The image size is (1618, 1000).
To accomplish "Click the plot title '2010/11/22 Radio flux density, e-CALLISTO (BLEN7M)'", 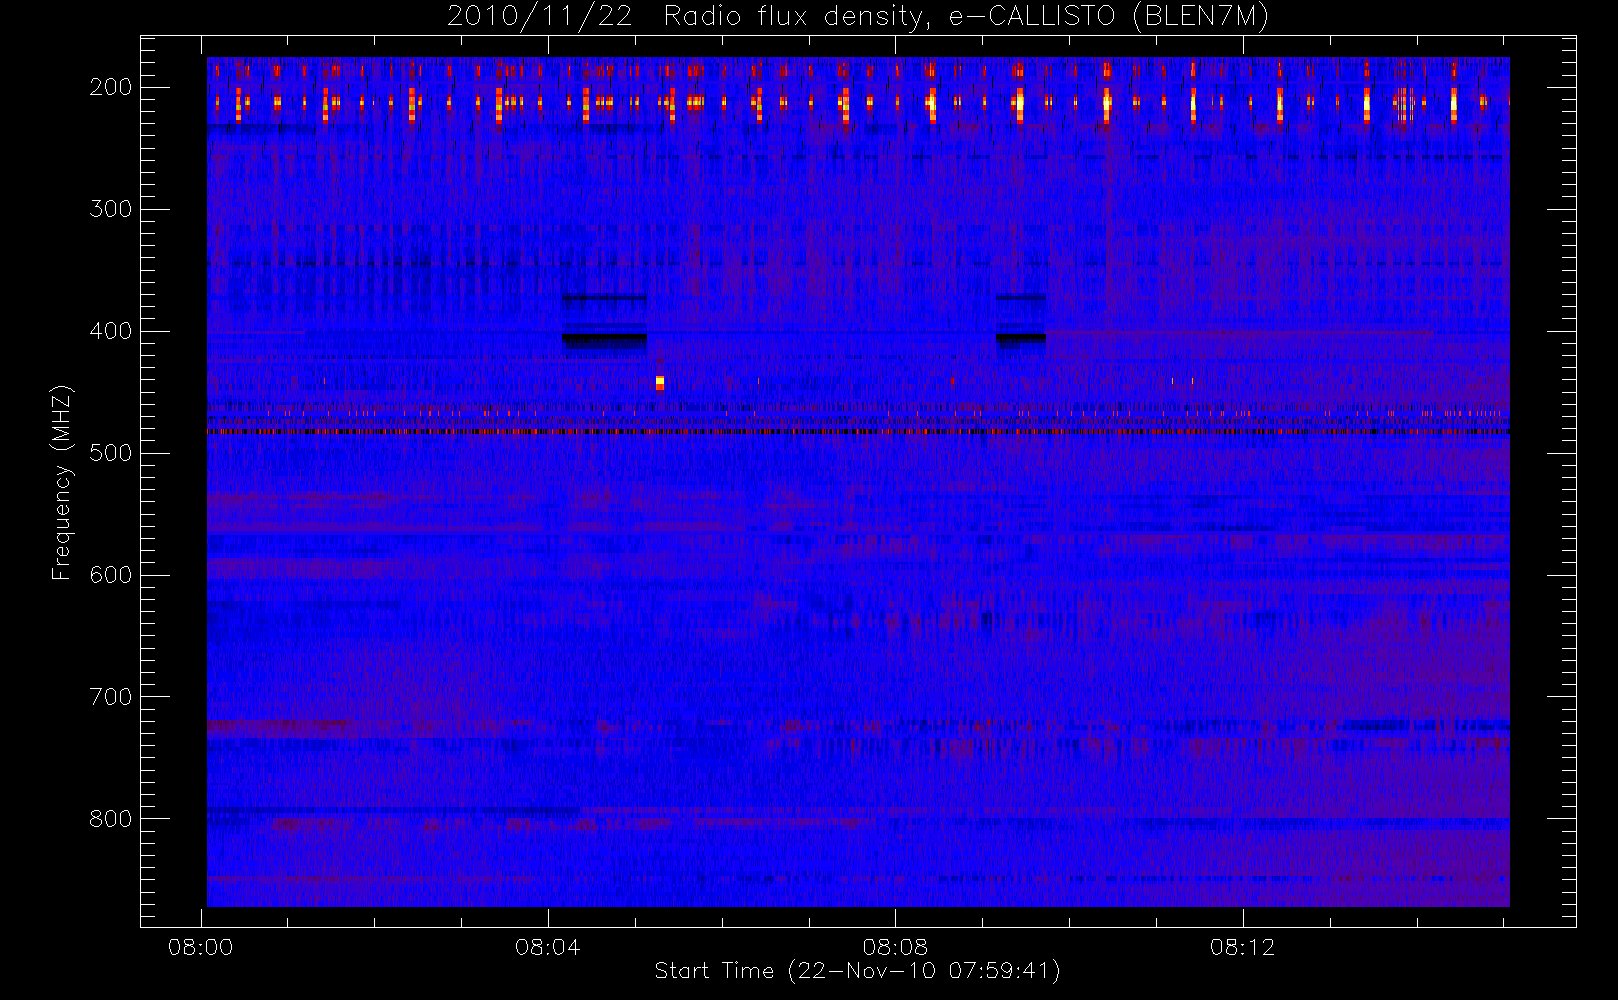I will (858, 17).
